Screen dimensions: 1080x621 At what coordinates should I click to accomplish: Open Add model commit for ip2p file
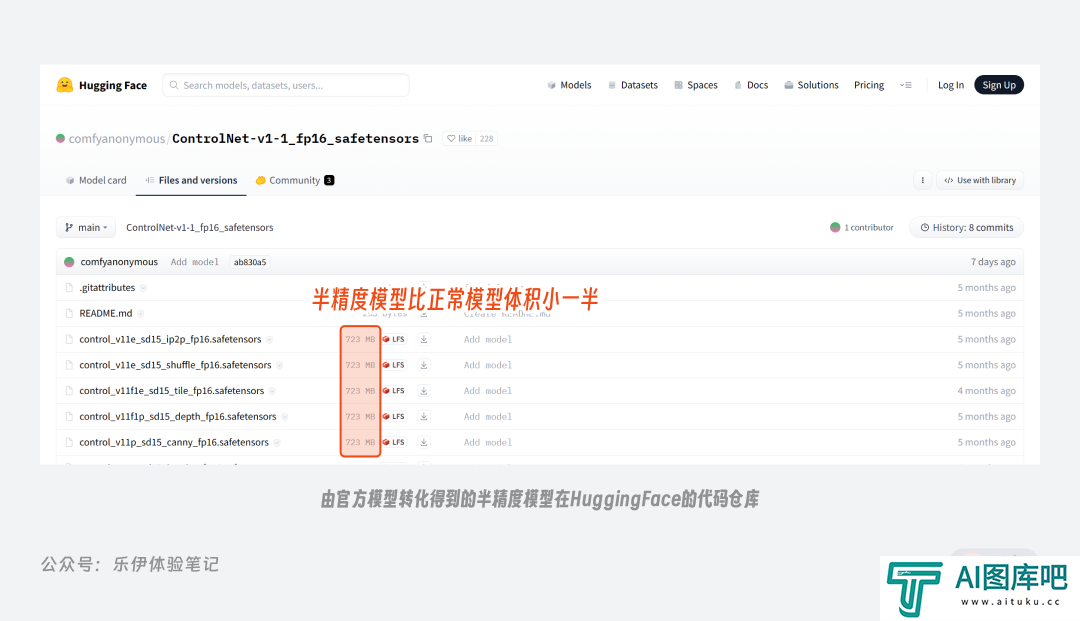click(x=488, y=339)
